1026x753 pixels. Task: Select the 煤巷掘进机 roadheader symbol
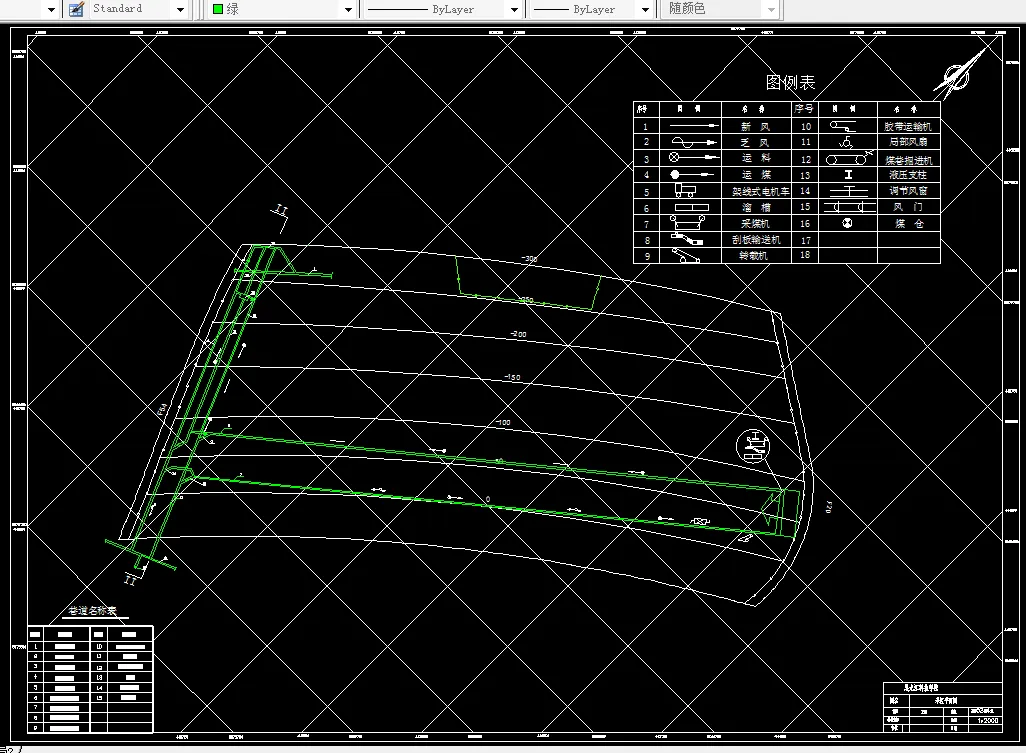(x=849, y=158)
